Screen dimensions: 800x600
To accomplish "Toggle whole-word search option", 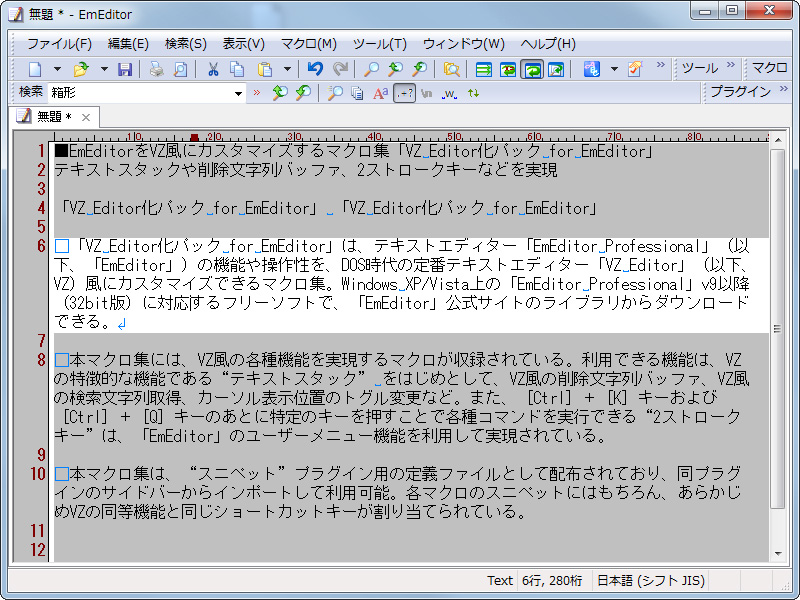I will point(449,93).
